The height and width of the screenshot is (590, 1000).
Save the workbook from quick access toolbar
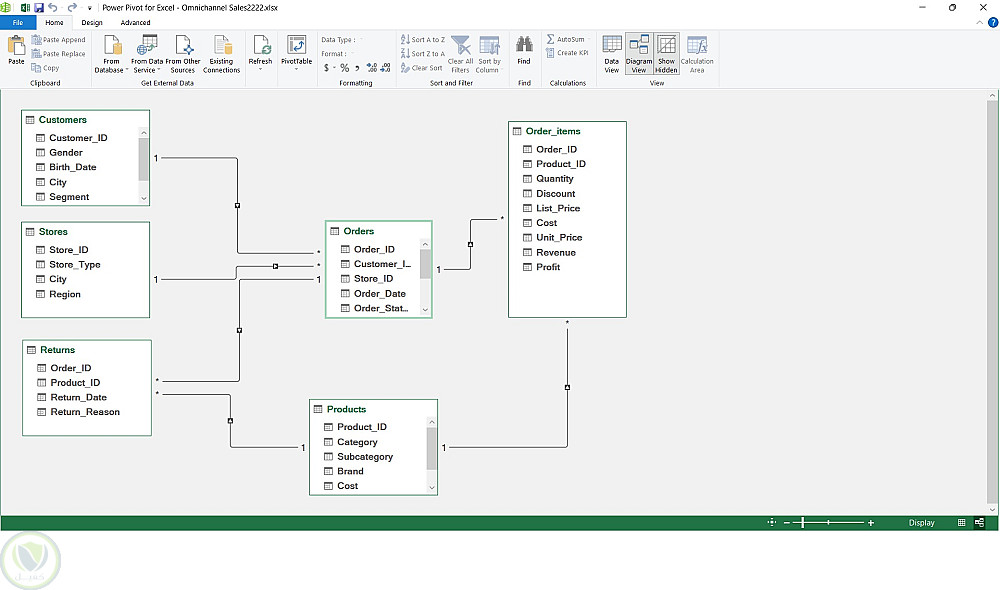[x=39, y=7]
